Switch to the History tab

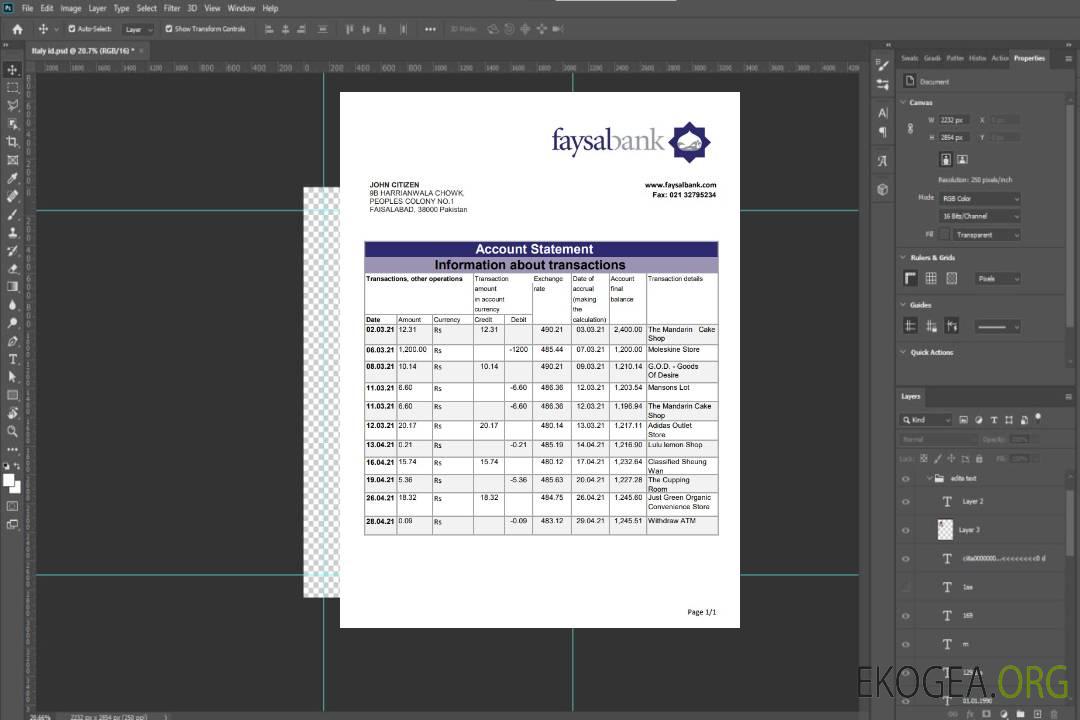pyautogui.click(x=977, y=59)
